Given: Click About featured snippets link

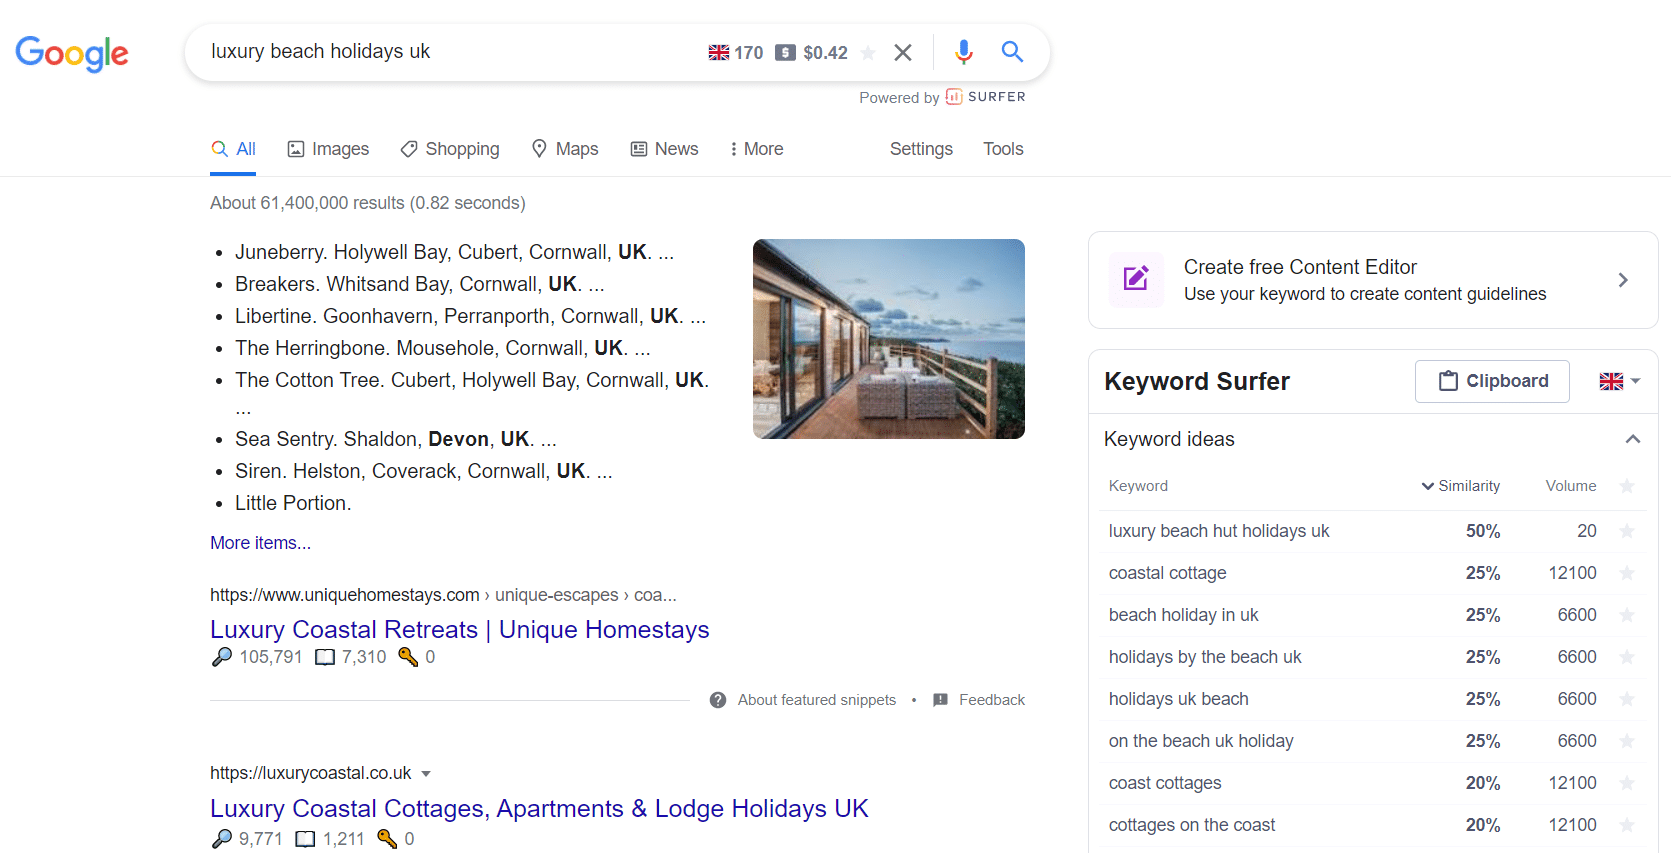Looking at the screenshot, I should point(817,700).
